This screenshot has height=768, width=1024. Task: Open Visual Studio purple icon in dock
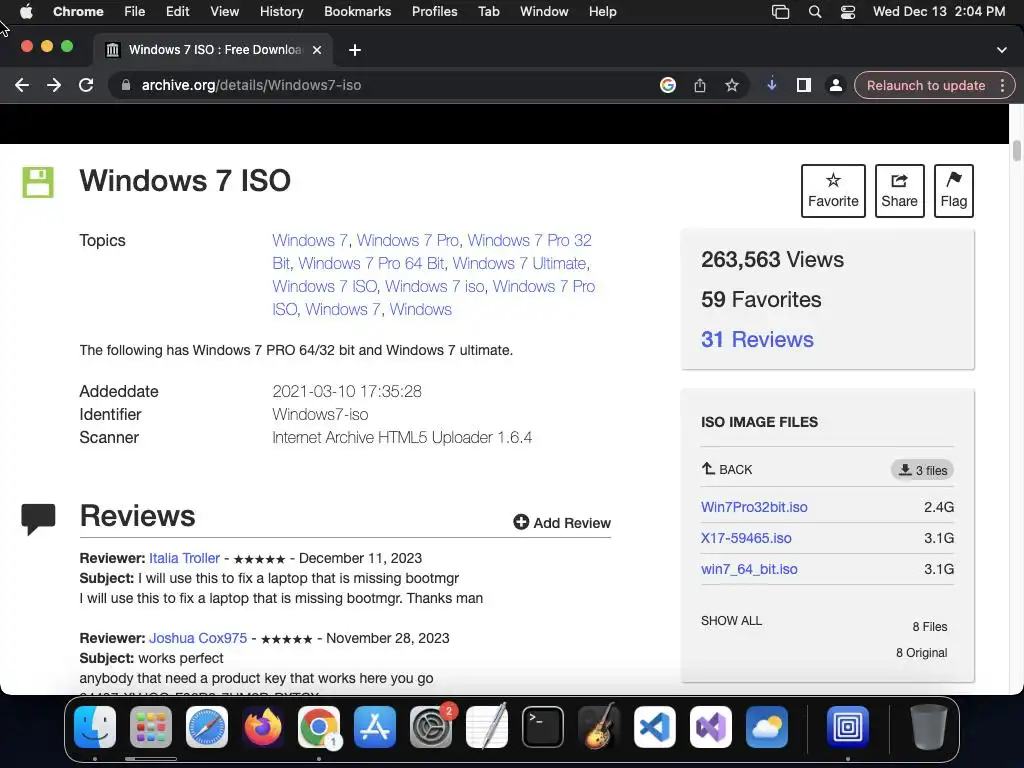point(711,727)
